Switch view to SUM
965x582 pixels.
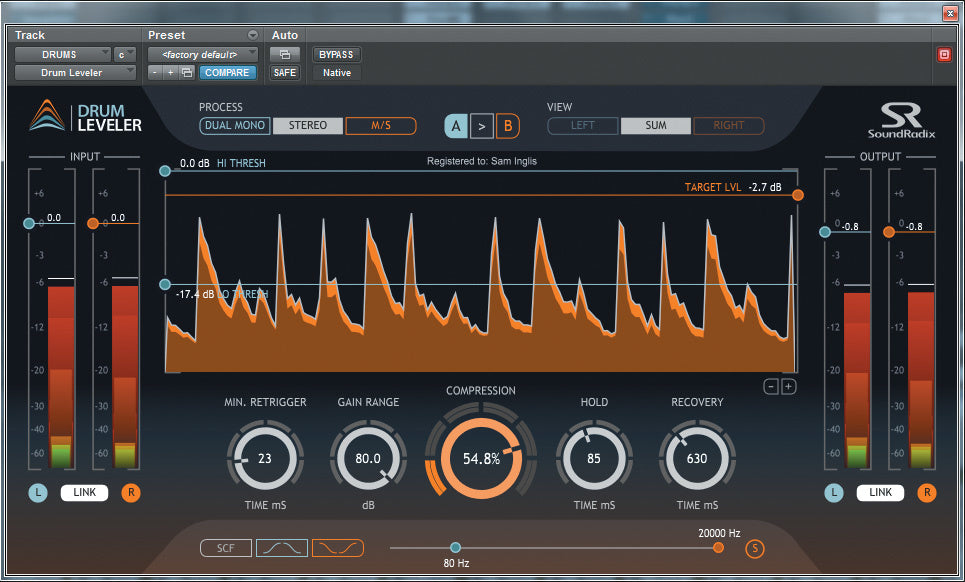click(x=656, y=126)
